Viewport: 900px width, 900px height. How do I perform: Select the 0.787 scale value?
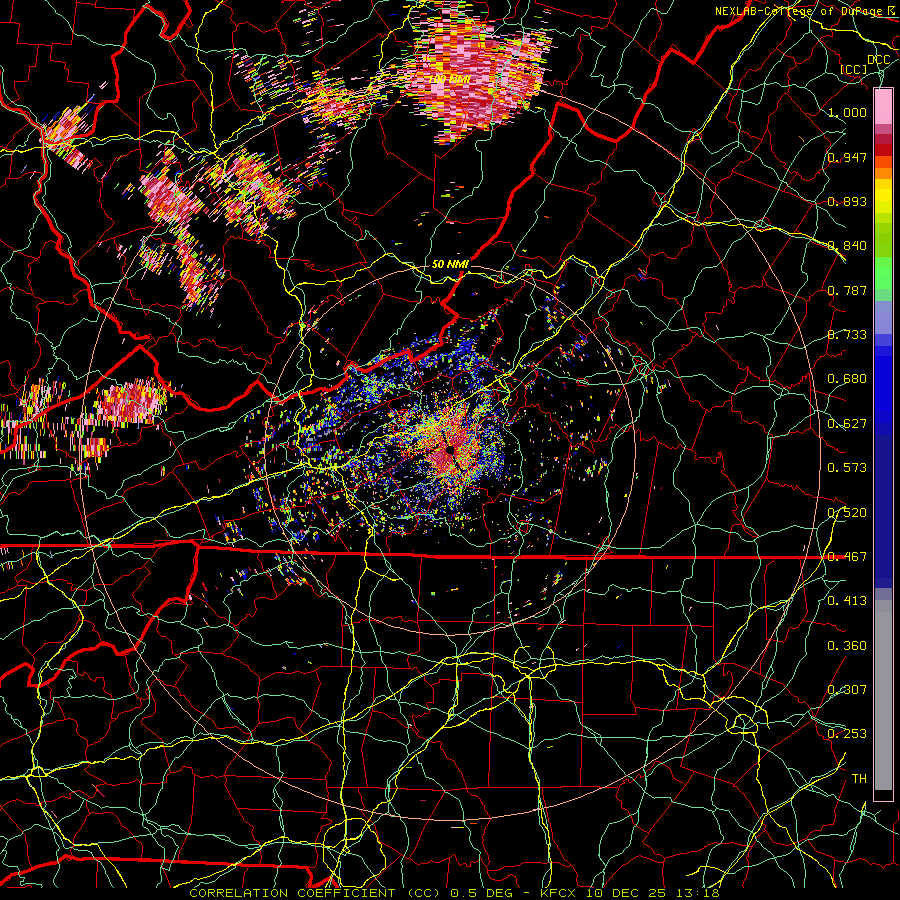(847, 290)
